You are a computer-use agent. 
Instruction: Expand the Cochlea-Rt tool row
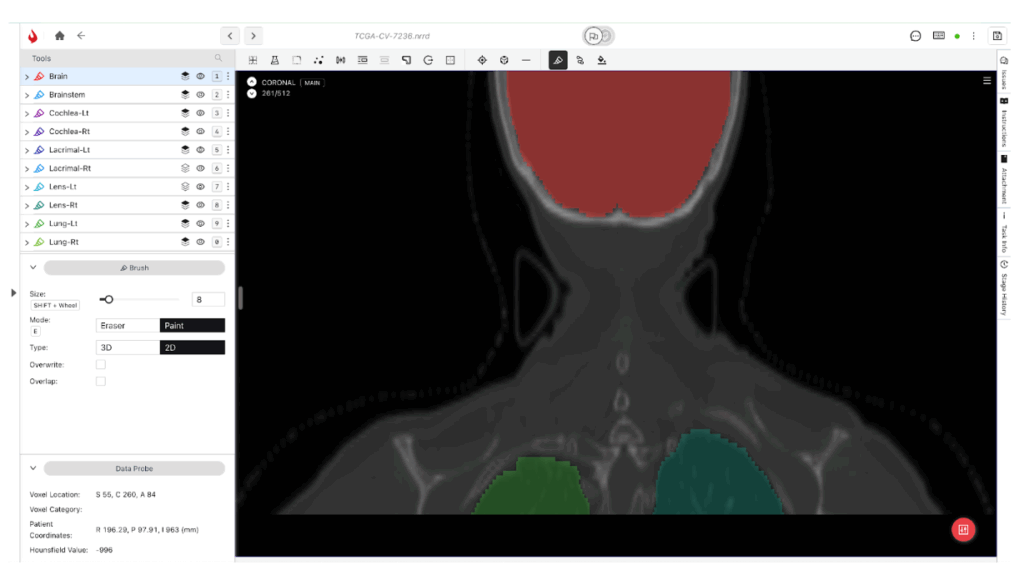click(x=27, y=131)
